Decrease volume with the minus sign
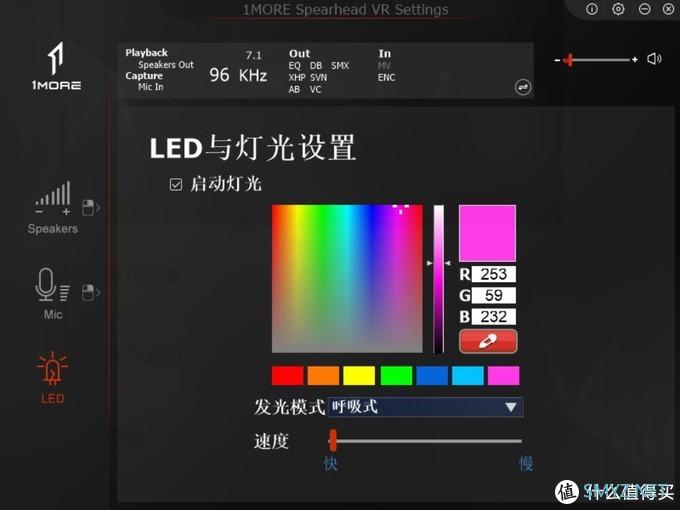The width and height of the screenshot is (680, 510). (x=557, y=60)
